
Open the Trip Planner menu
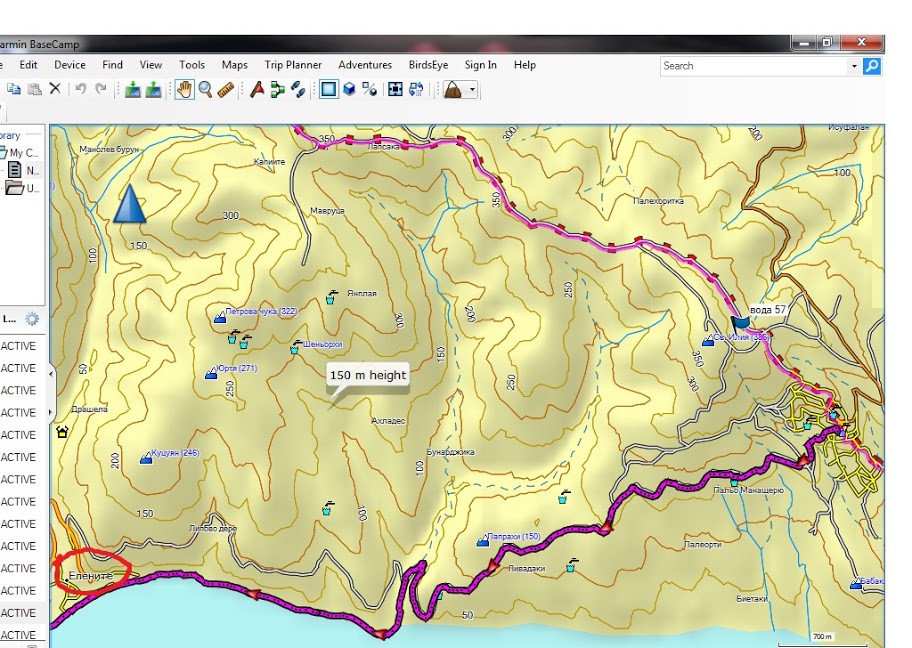tap(293, 65)
